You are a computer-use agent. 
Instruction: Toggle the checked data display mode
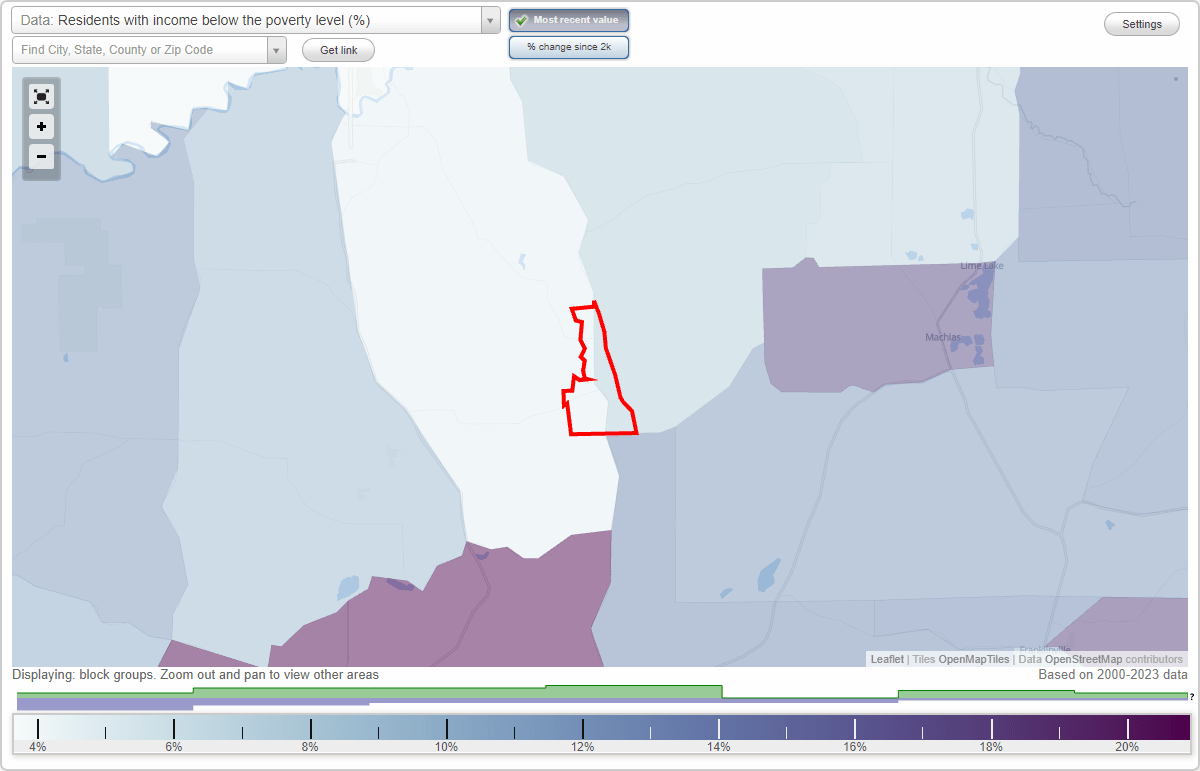click(568, 19)
